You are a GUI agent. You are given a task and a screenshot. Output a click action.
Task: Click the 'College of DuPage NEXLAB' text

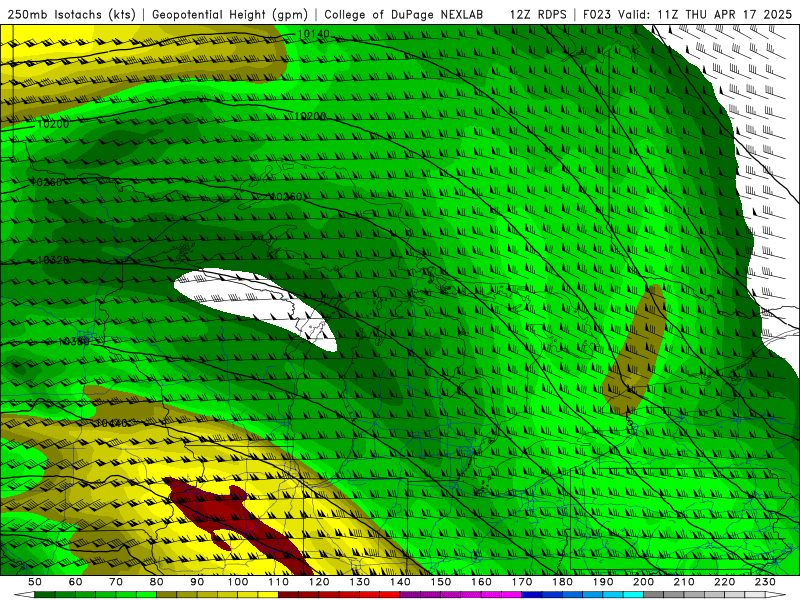pos(403,14)
